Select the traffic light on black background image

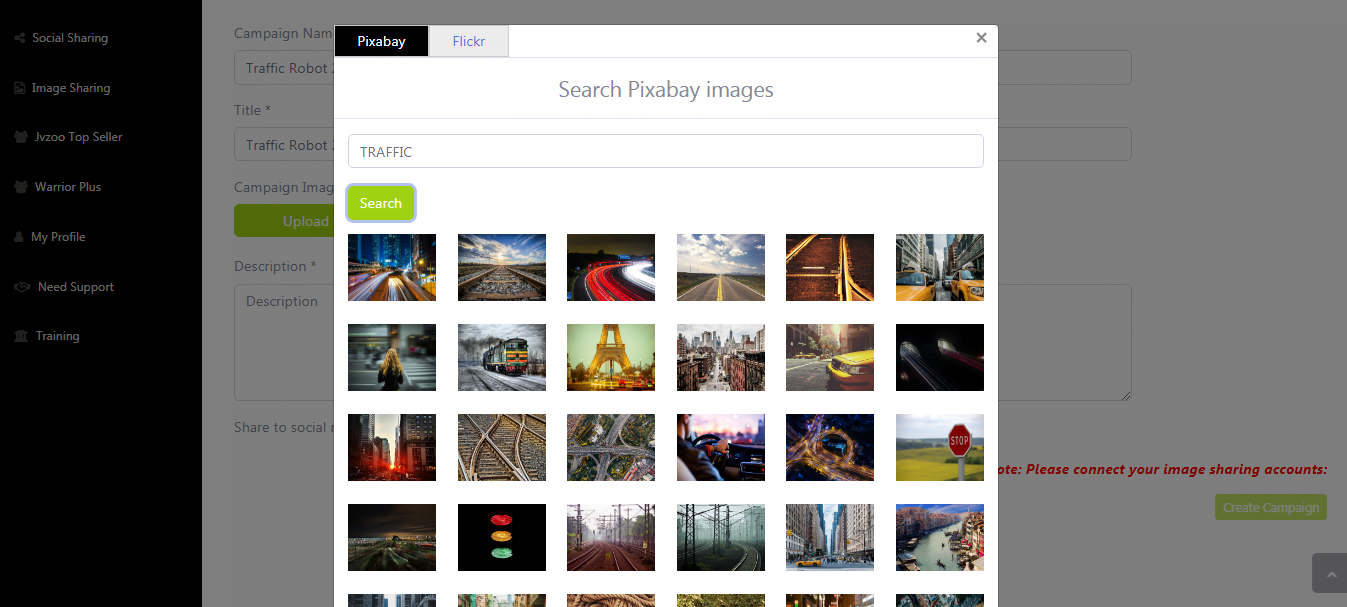tap(502, 537)
